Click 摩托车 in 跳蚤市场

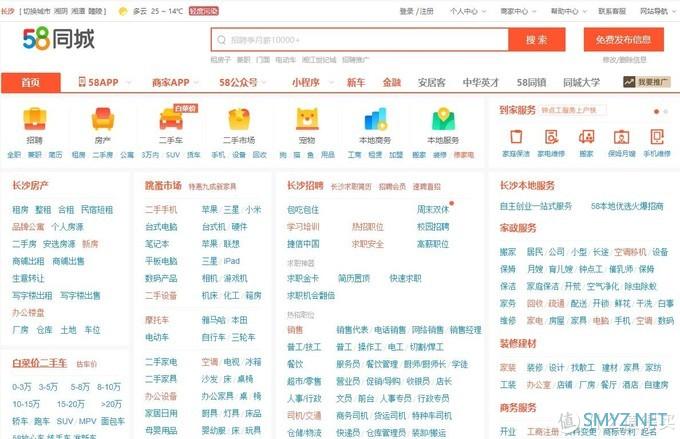(157, 320)
